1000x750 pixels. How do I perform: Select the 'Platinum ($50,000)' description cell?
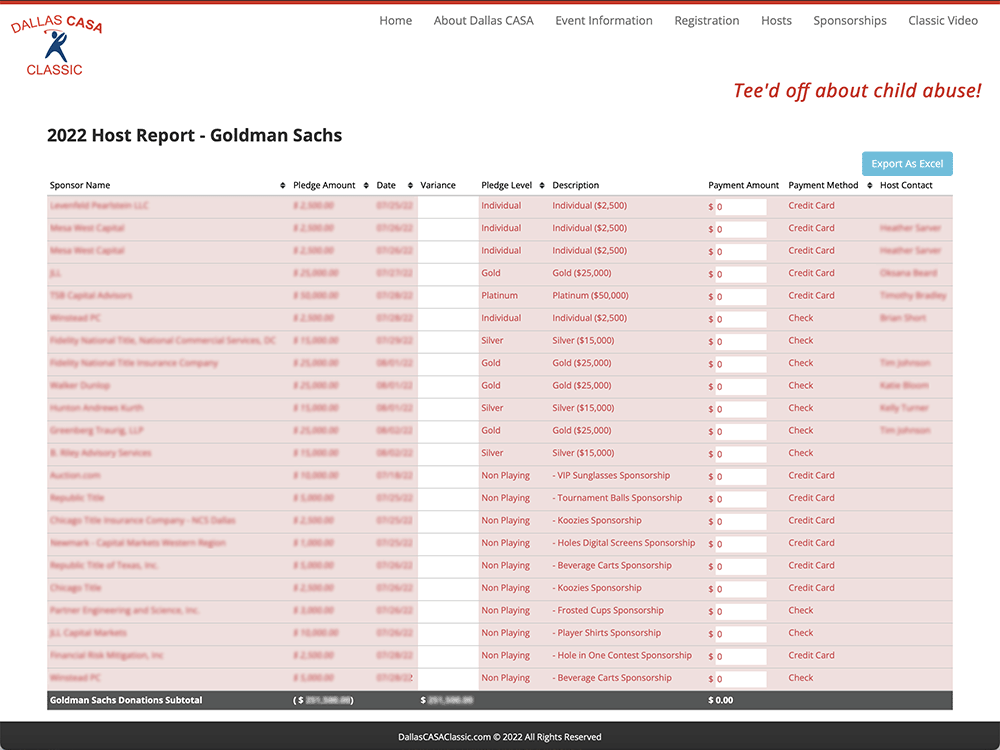click(x=591, y=295)
